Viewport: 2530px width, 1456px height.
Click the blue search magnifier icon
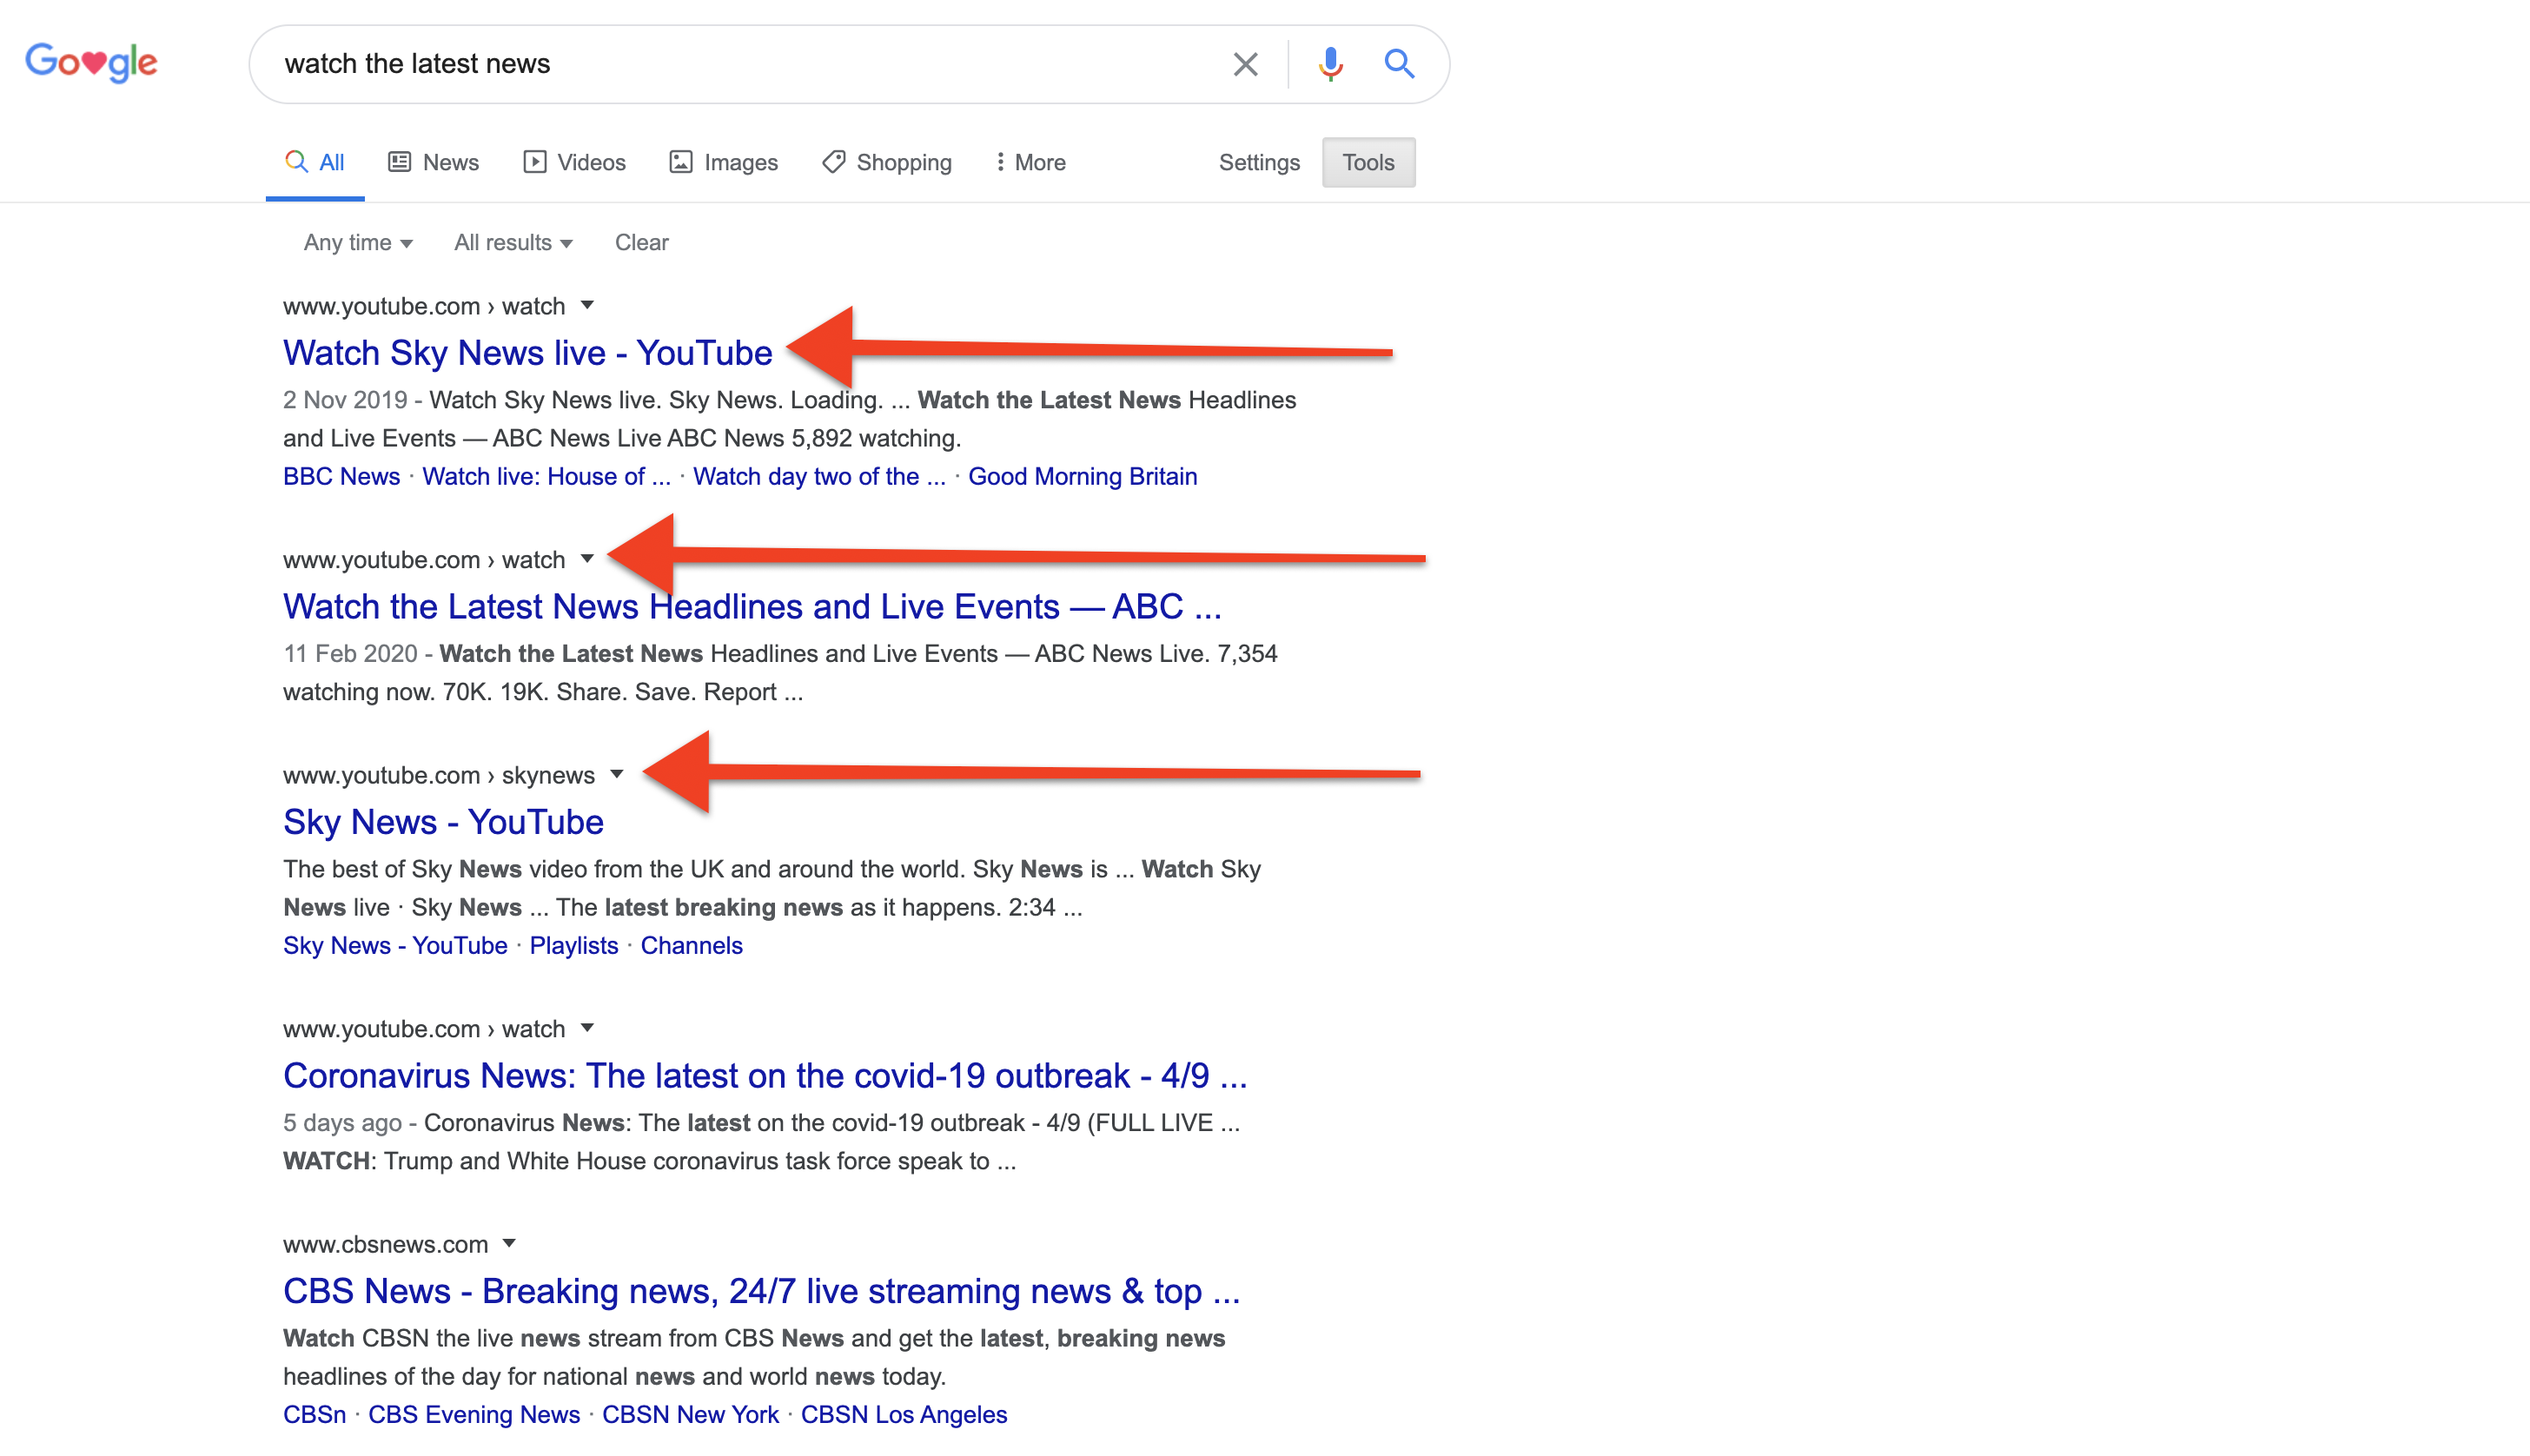[x=1399, y=64]
